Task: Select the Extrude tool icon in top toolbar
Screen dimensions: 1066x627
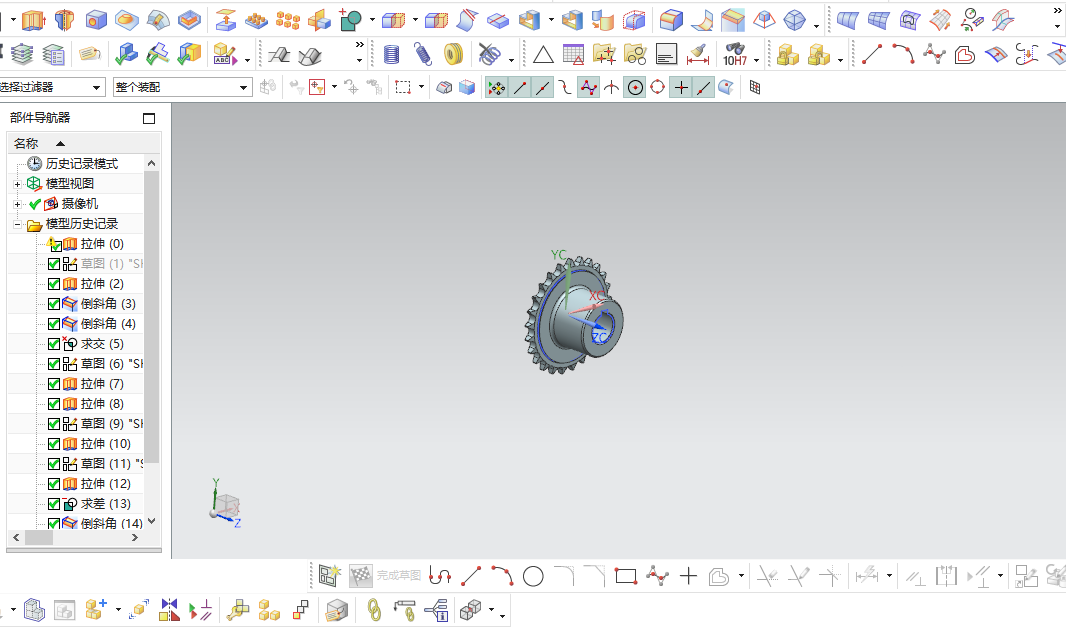Action: (33, 20)
